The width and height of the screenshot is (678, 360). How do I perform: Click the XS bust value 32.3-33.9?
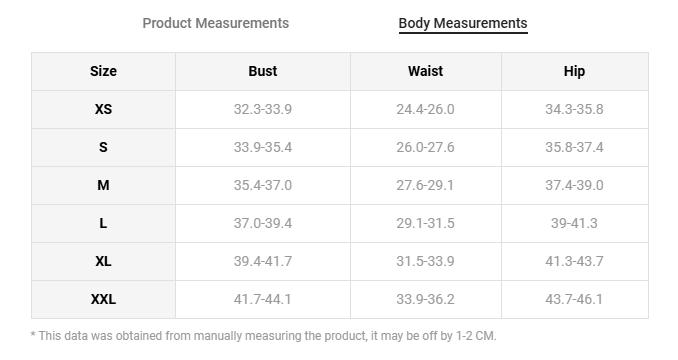click(262, 109)
